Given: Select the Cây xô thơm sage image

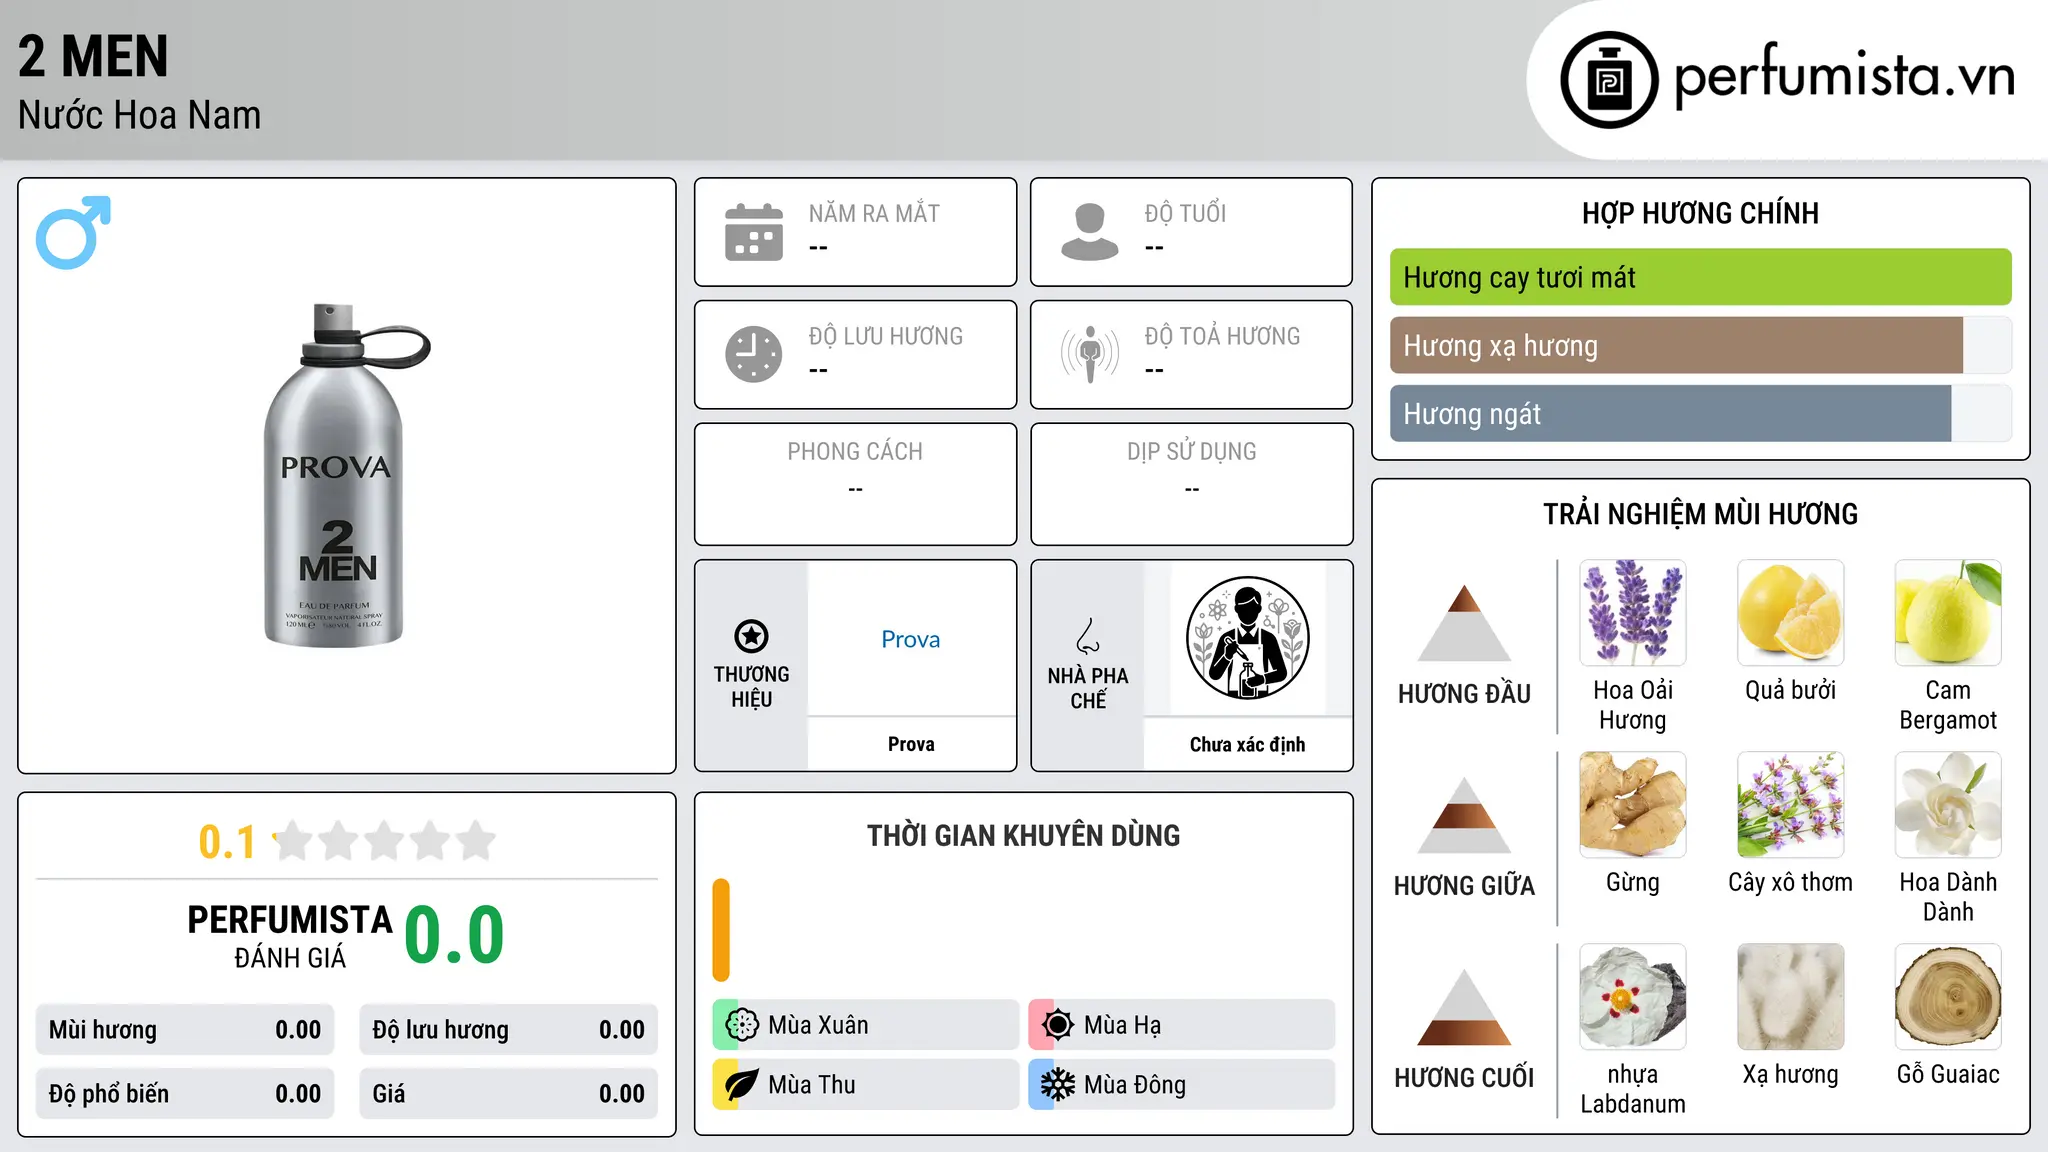Looking at the screenshot, I should (1791, 805).
